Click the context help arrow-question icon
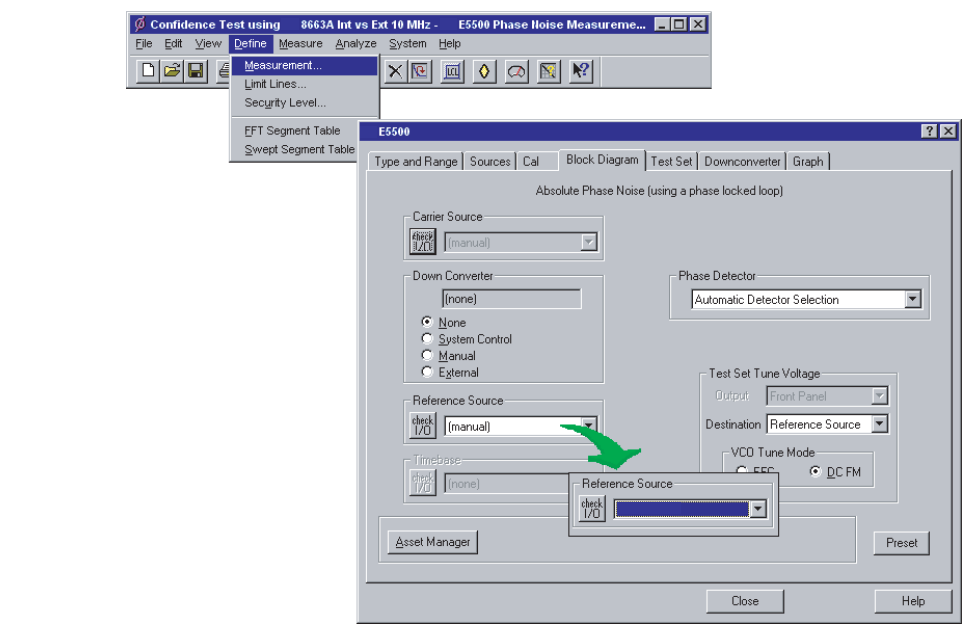 pos(580,71)
